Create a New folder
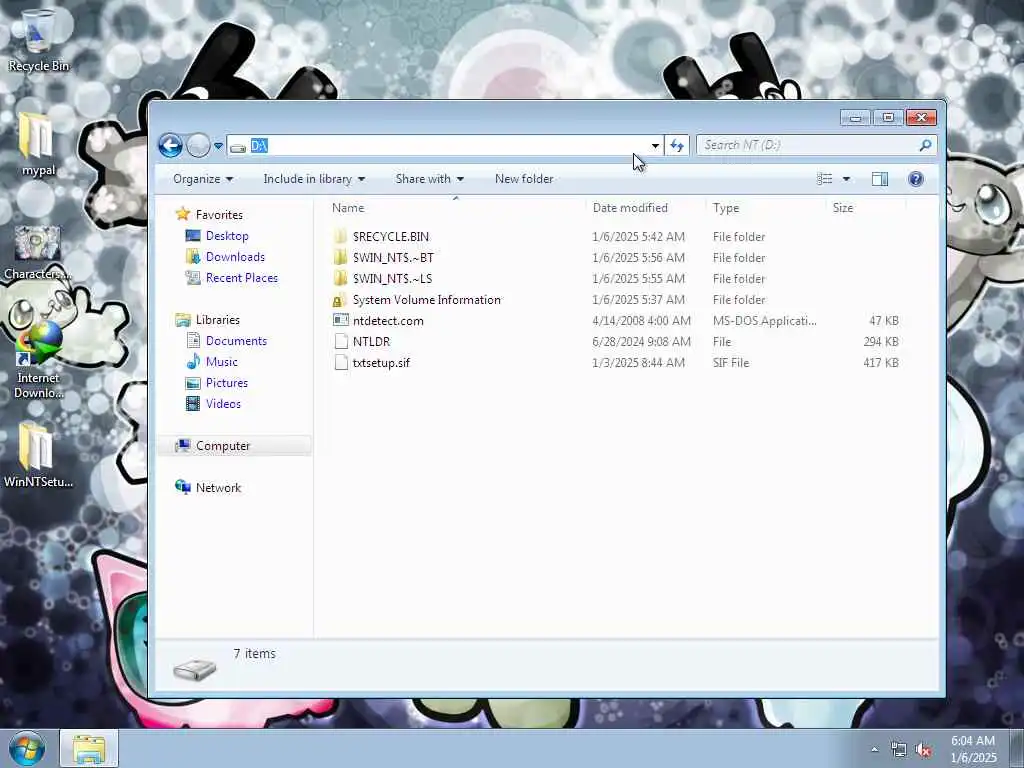Viewport: 1024px width, 768px height. [x=524, y=179]
